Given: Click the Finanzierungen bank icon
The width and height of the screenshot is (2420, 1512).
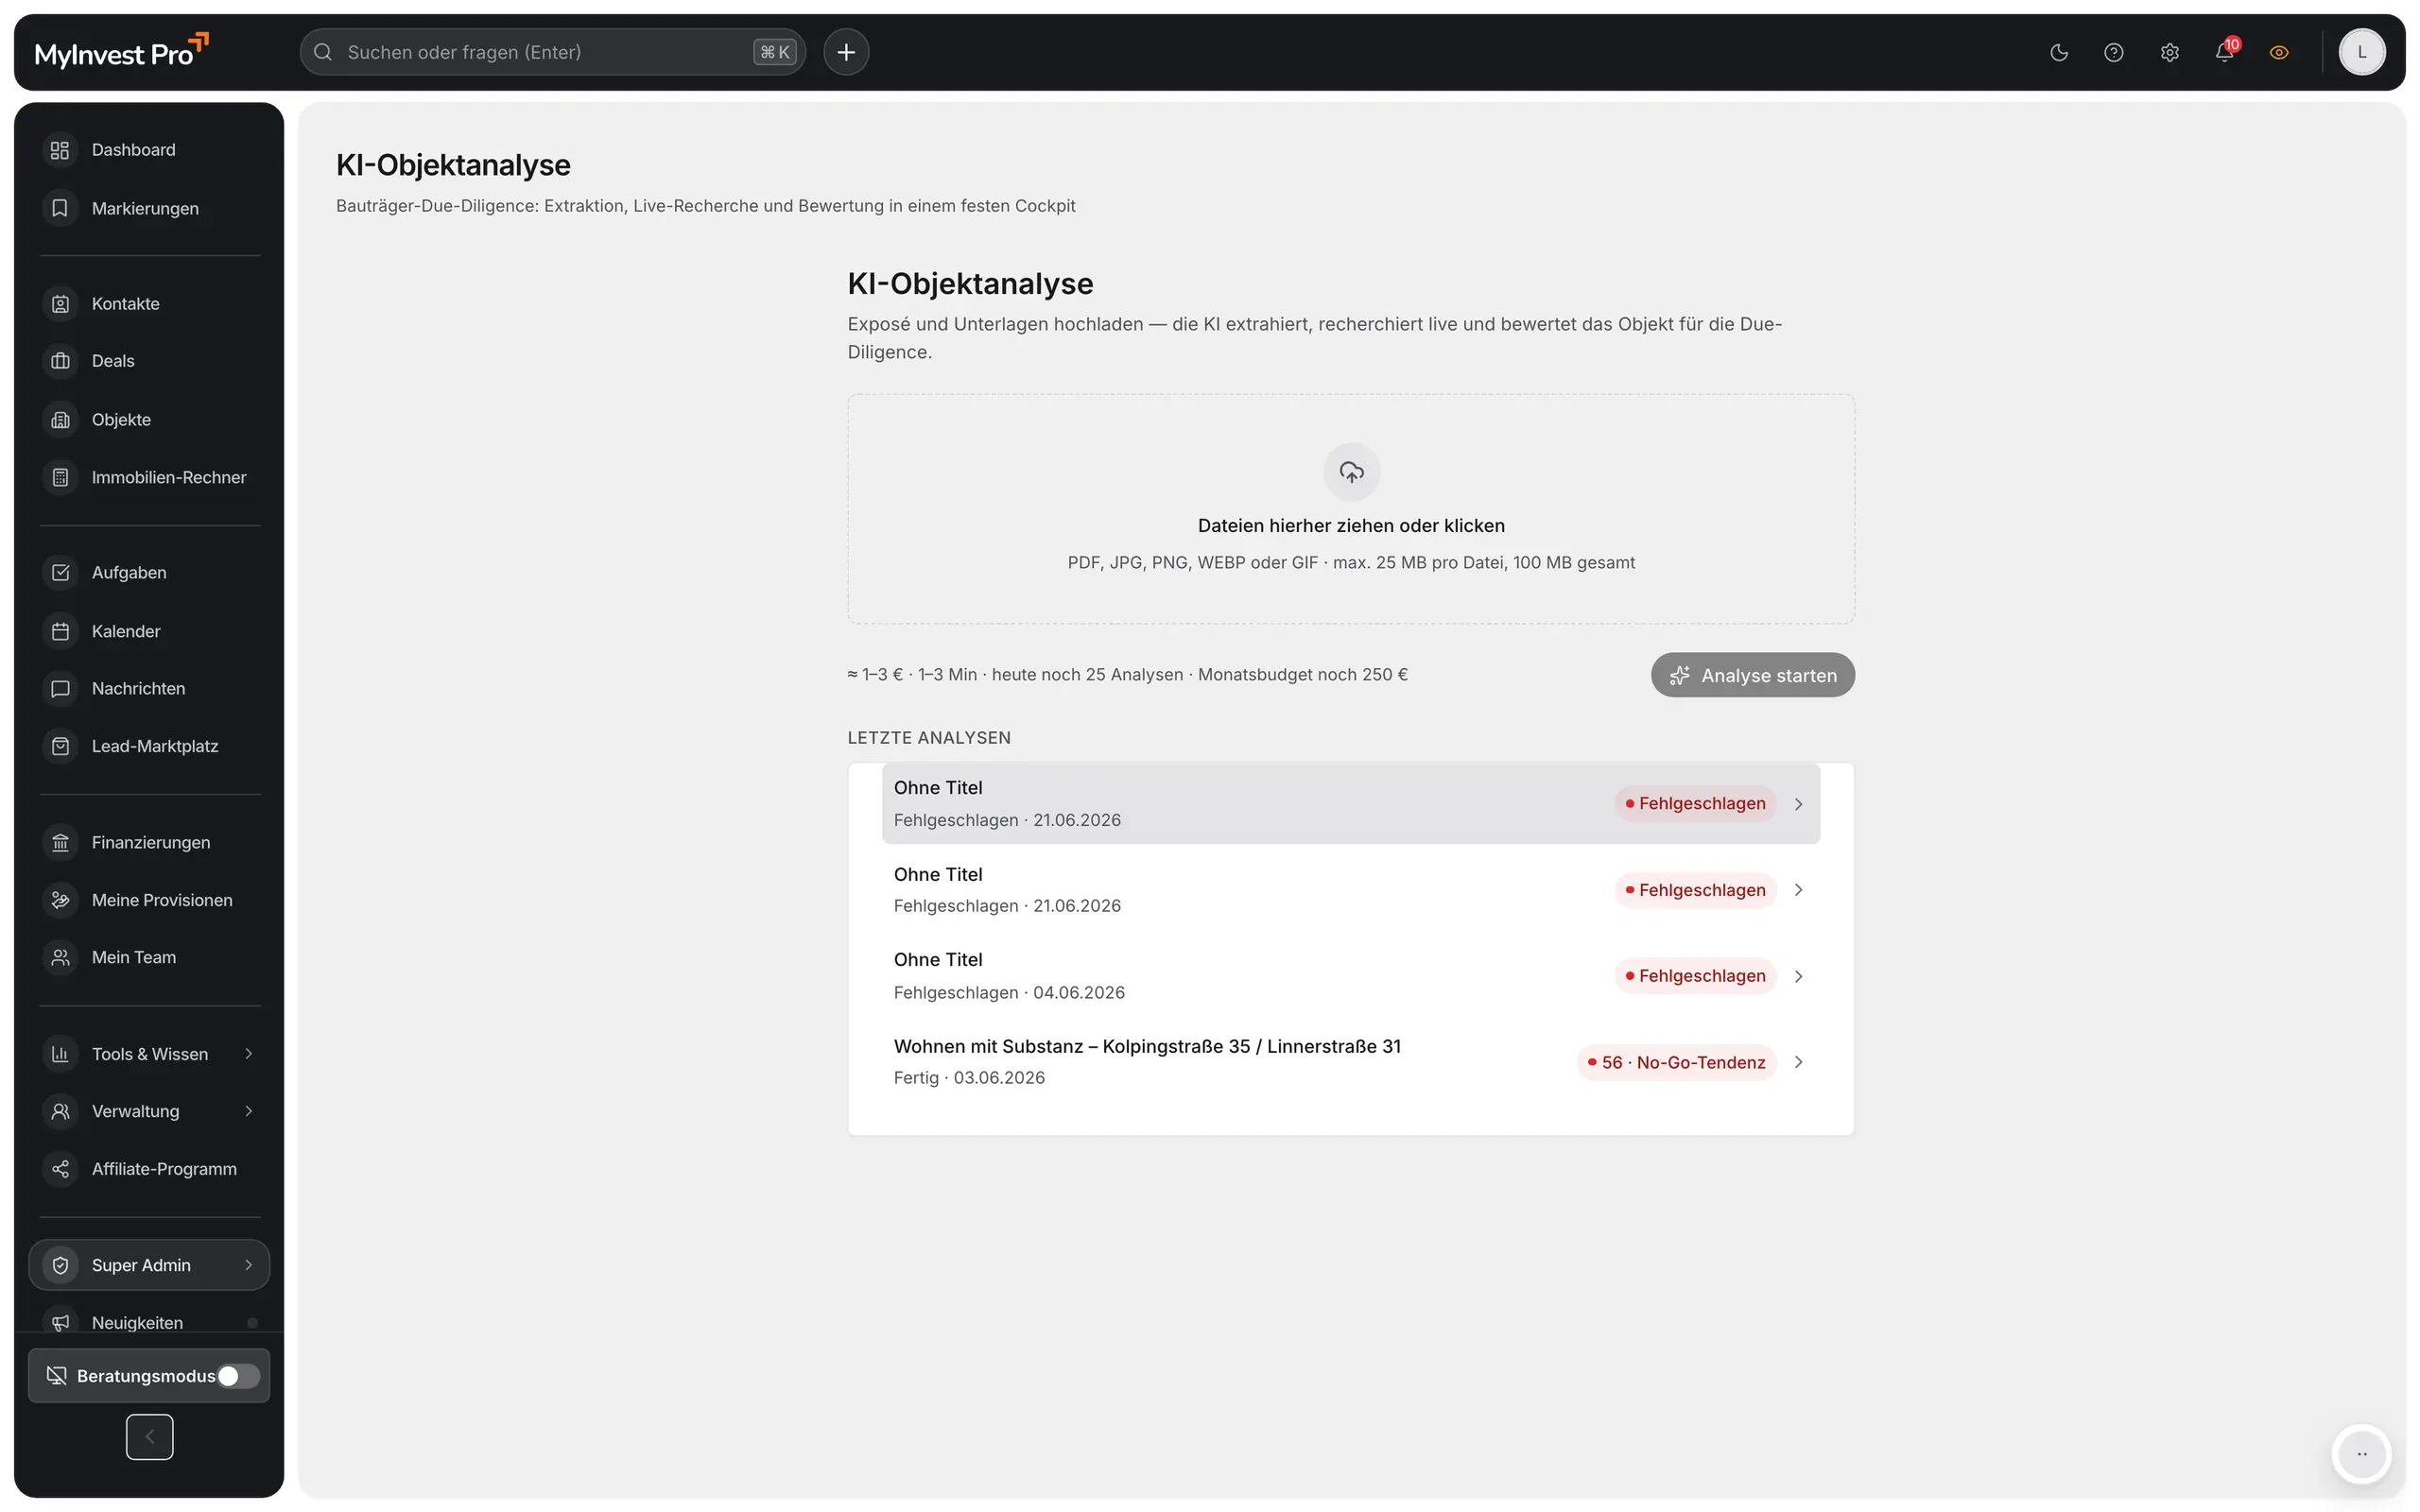Looking at the screenshot, I should click(60, 843).
